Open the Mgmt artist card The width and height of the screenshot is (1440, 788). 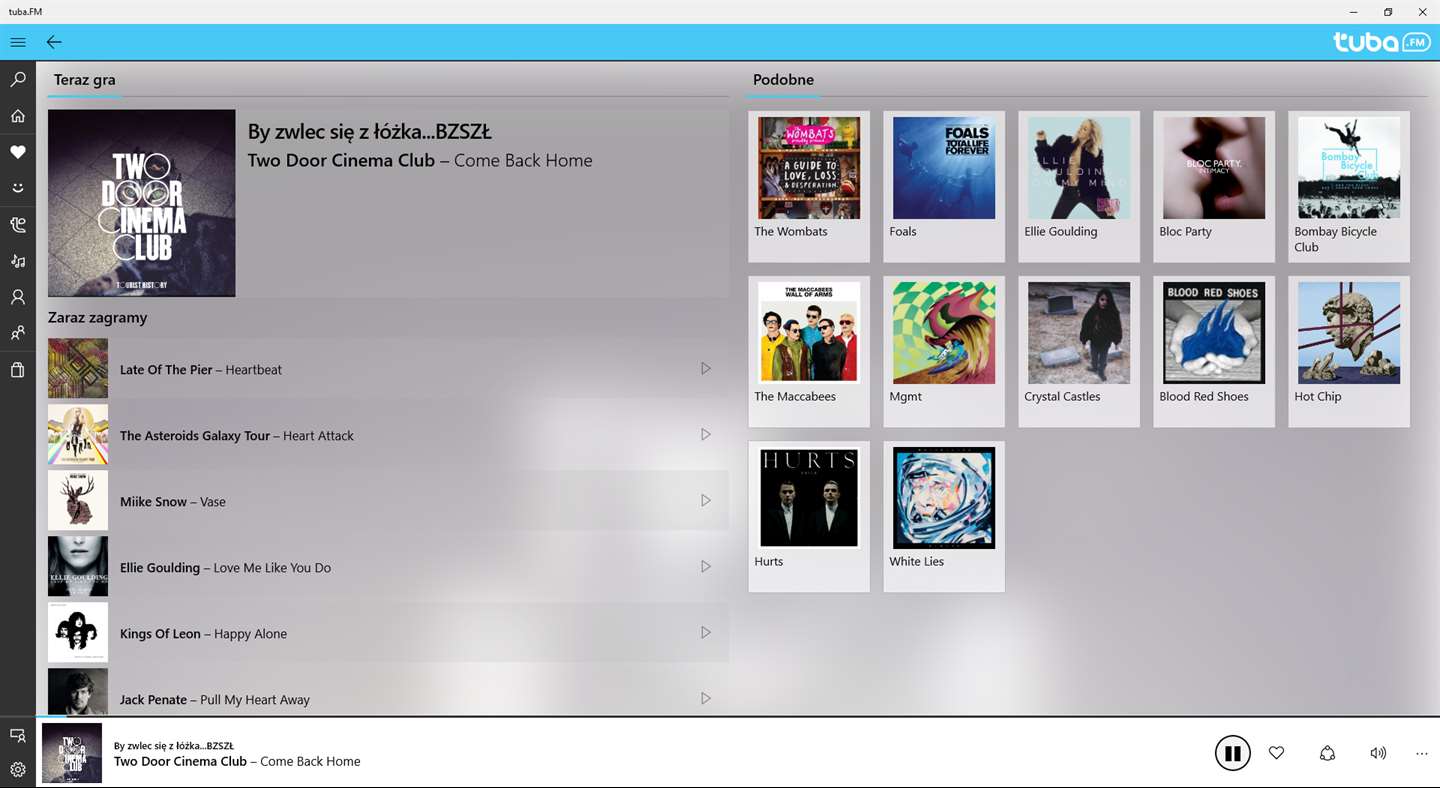944,351
